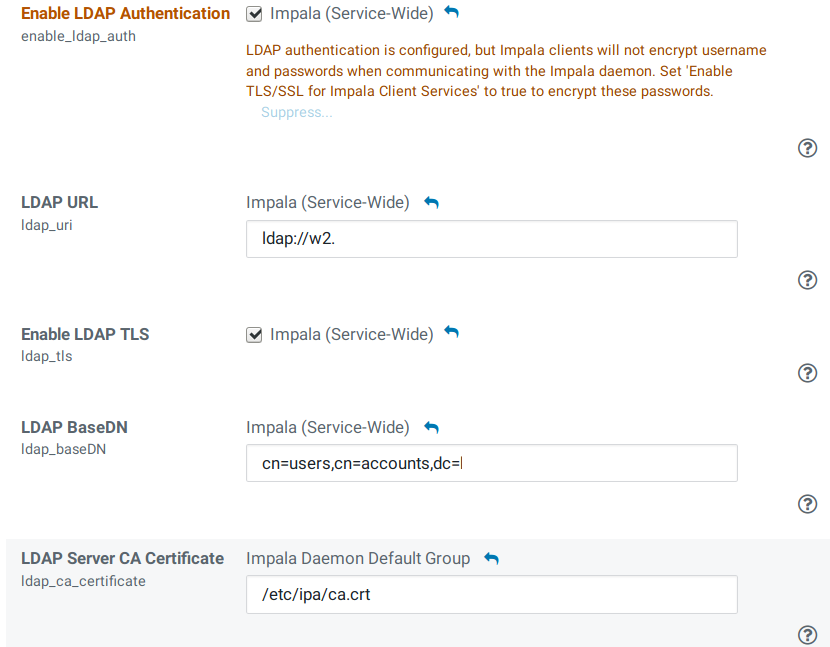Show help for LDAP BaseDN option
Viewport: 830px width, 647px height.
(x=808, y=504)
